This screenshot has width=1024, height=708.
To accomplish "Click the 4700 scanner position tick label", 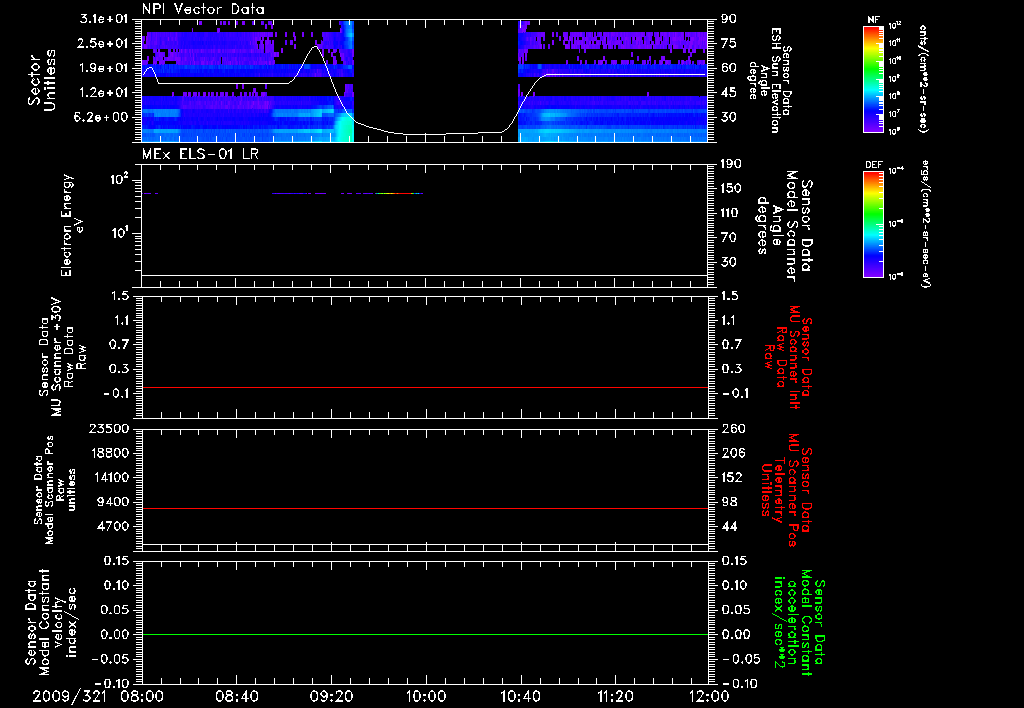I will click(x=112, y=526).
